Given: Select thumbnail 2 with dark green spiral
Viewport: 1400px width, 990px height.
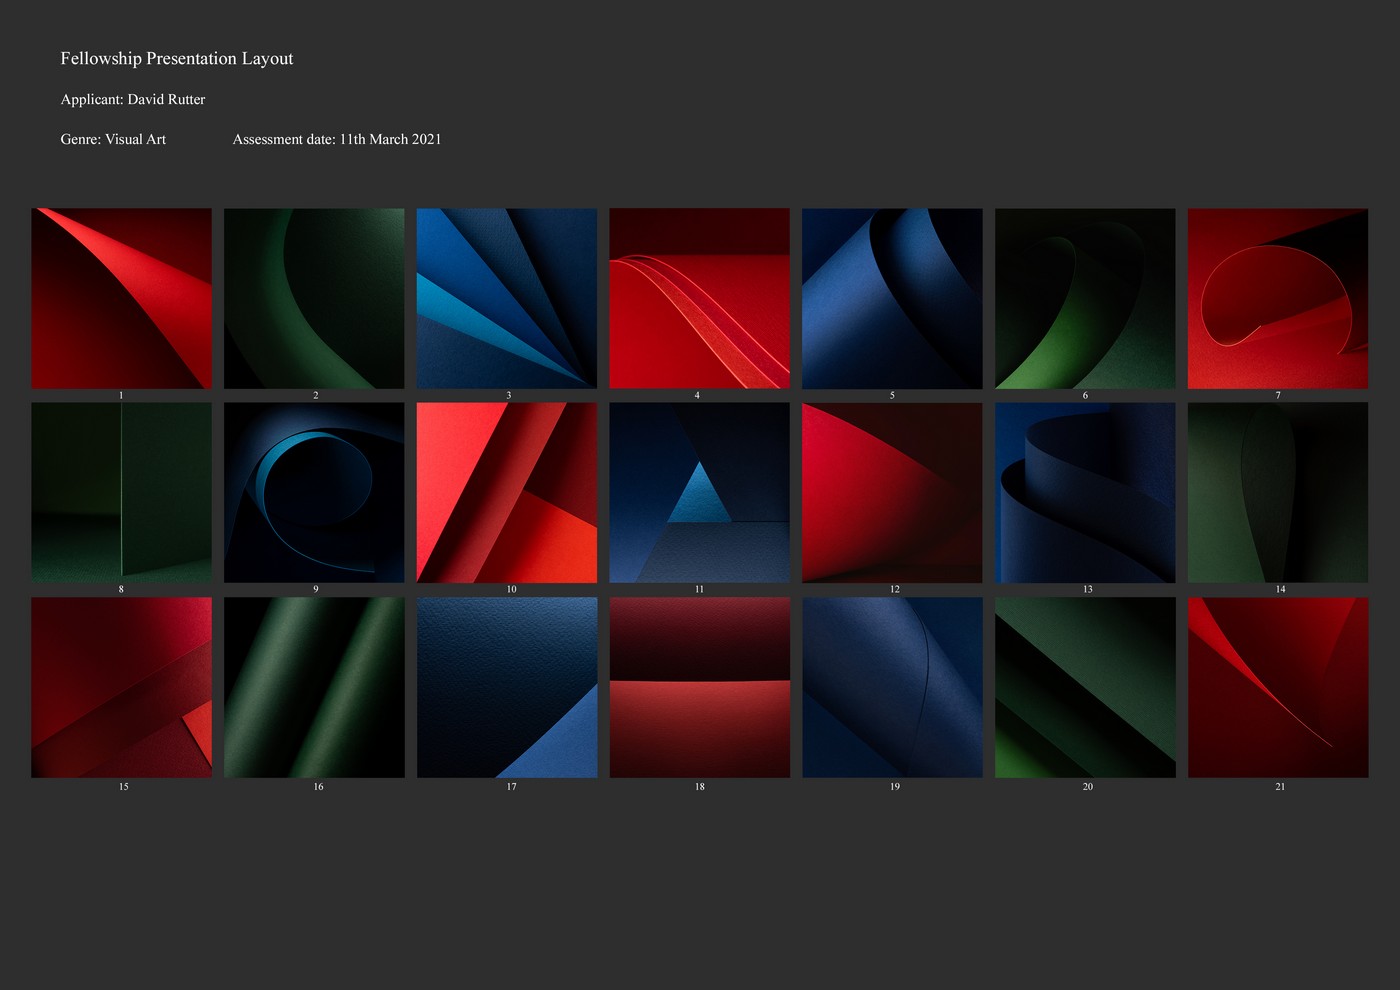Looking at the screenshot, I should pyautogui.click(x=314, y=297).
